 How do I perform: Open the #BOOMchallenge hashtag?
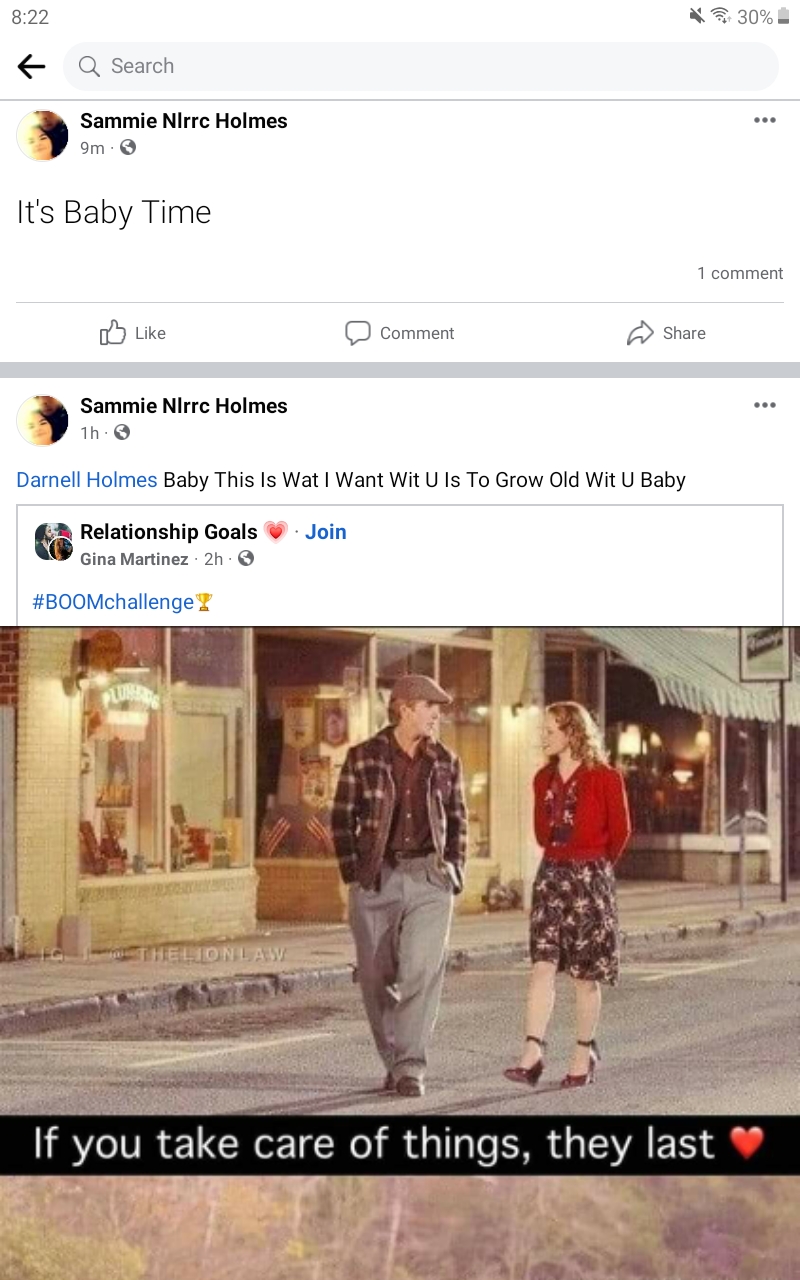[x=113, y=602]
